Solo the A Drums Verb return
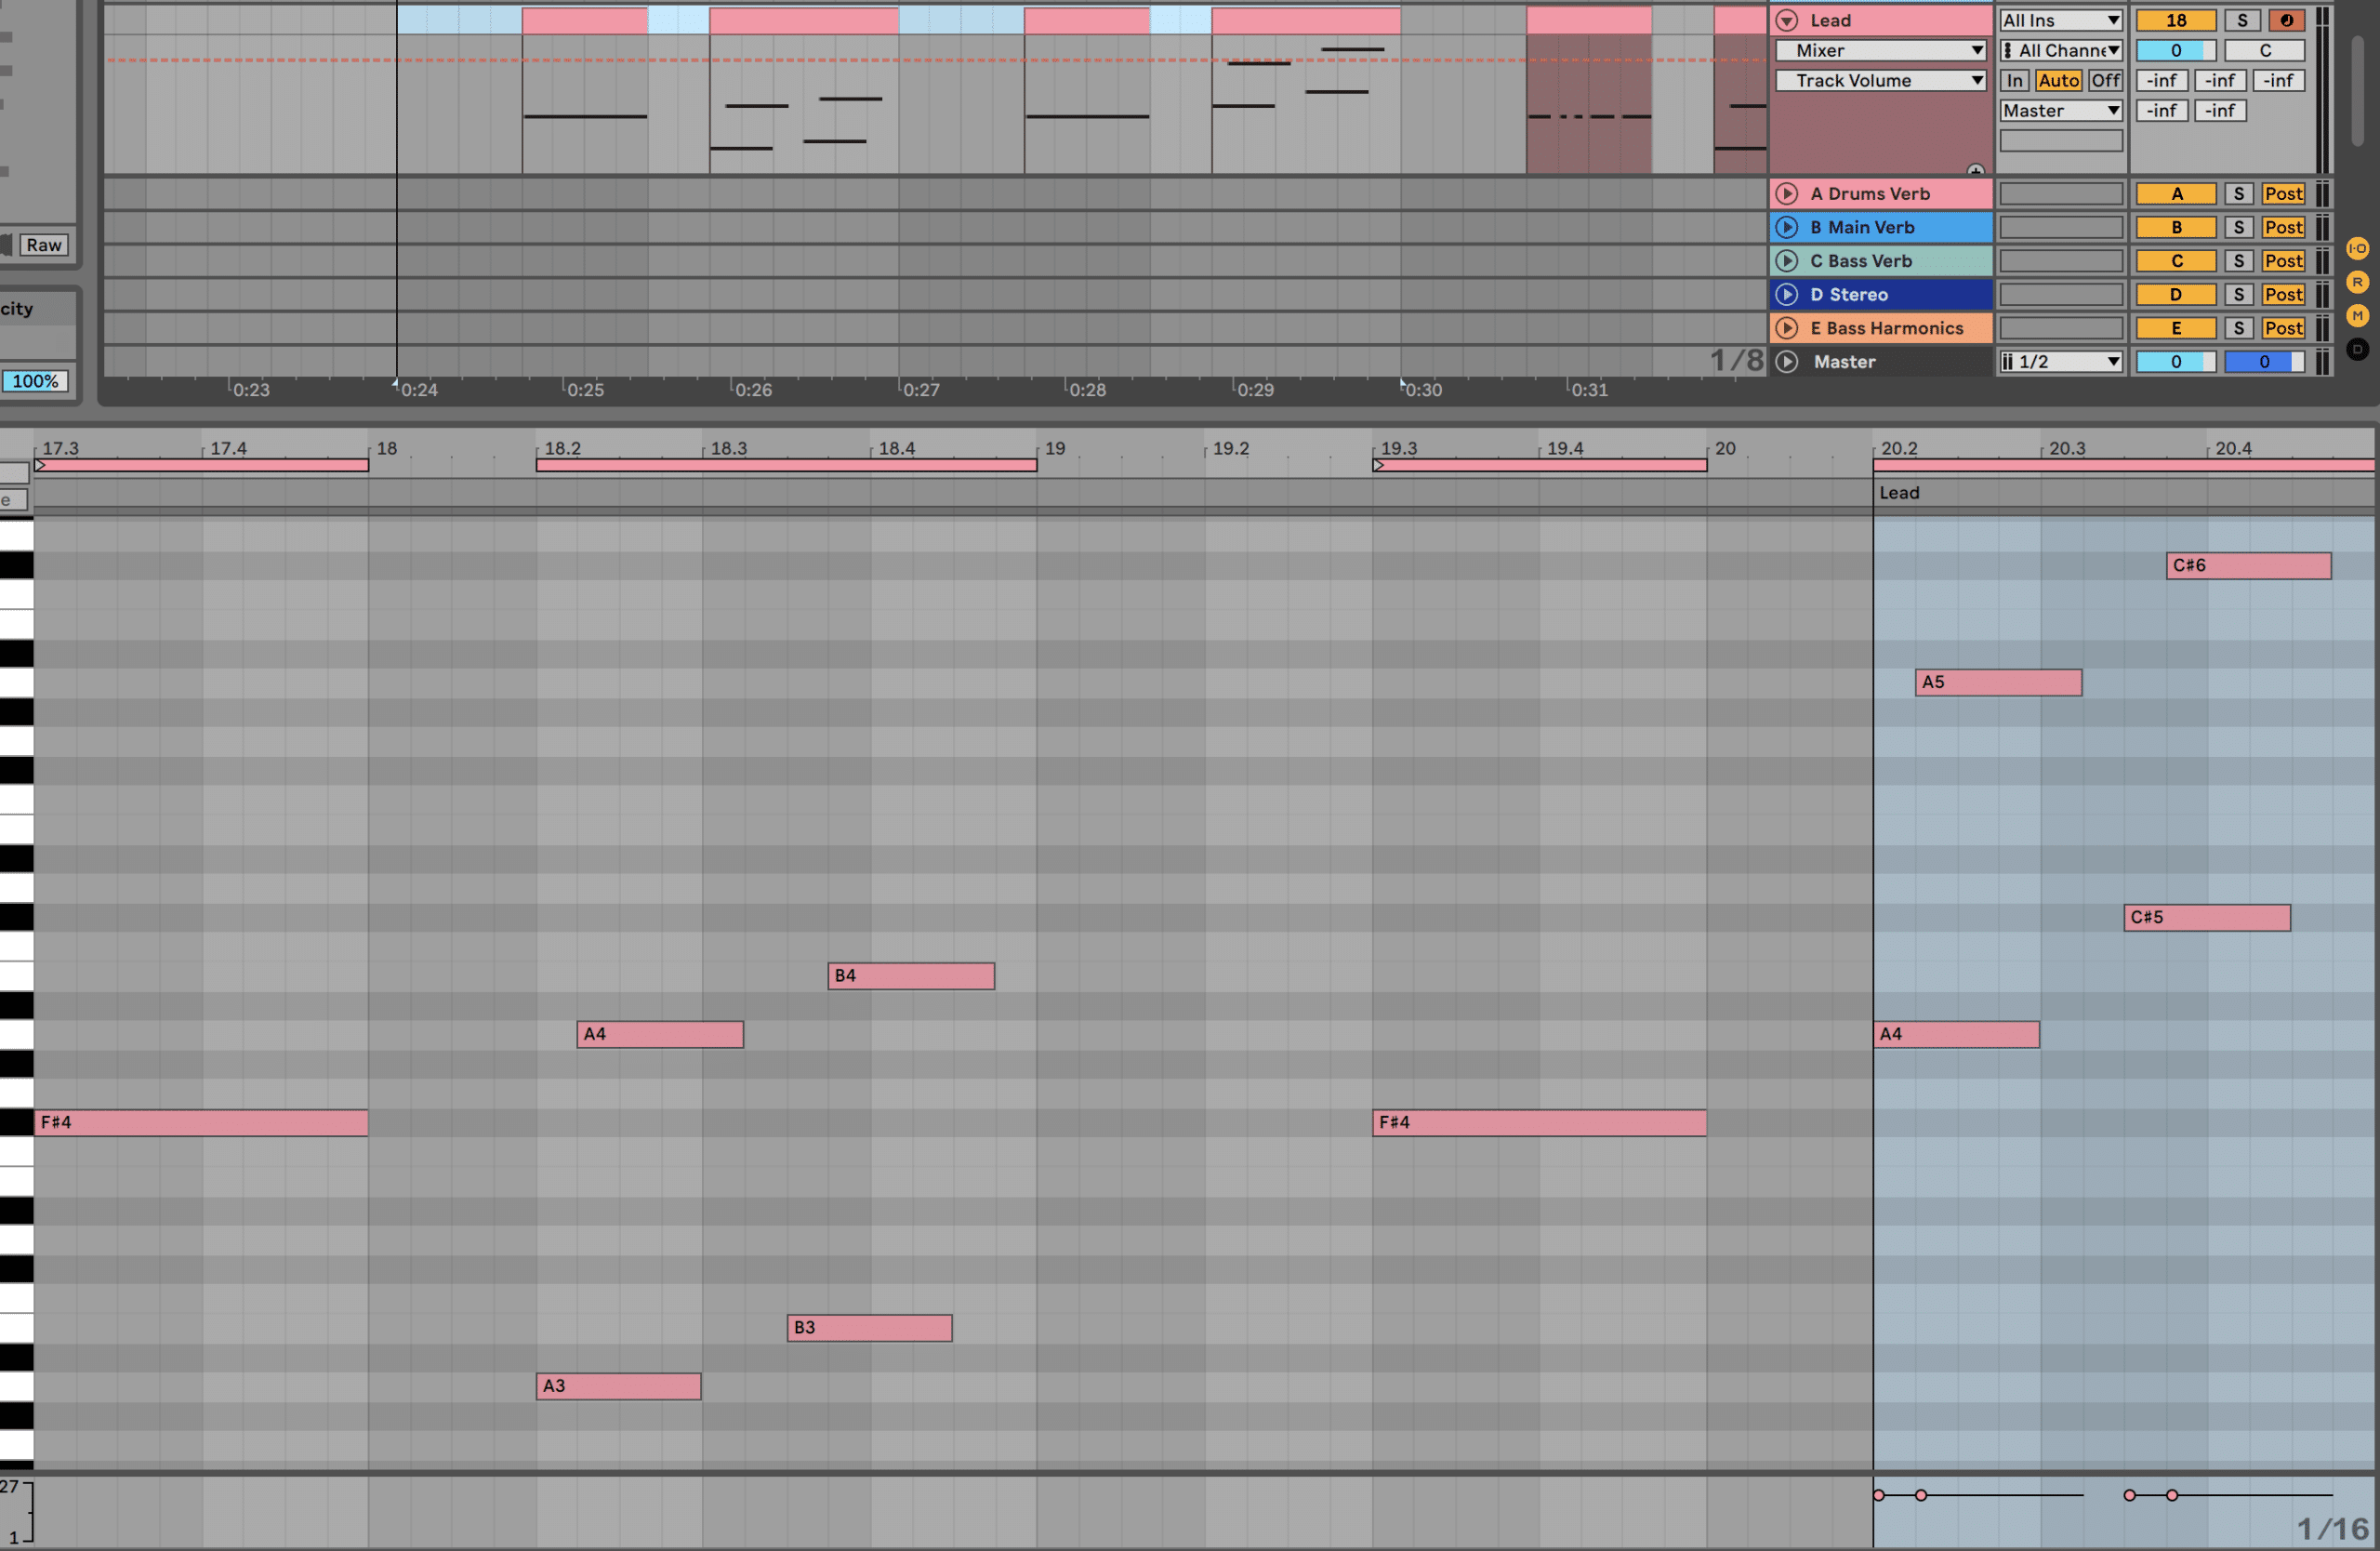 click(x=2239, y=194)
